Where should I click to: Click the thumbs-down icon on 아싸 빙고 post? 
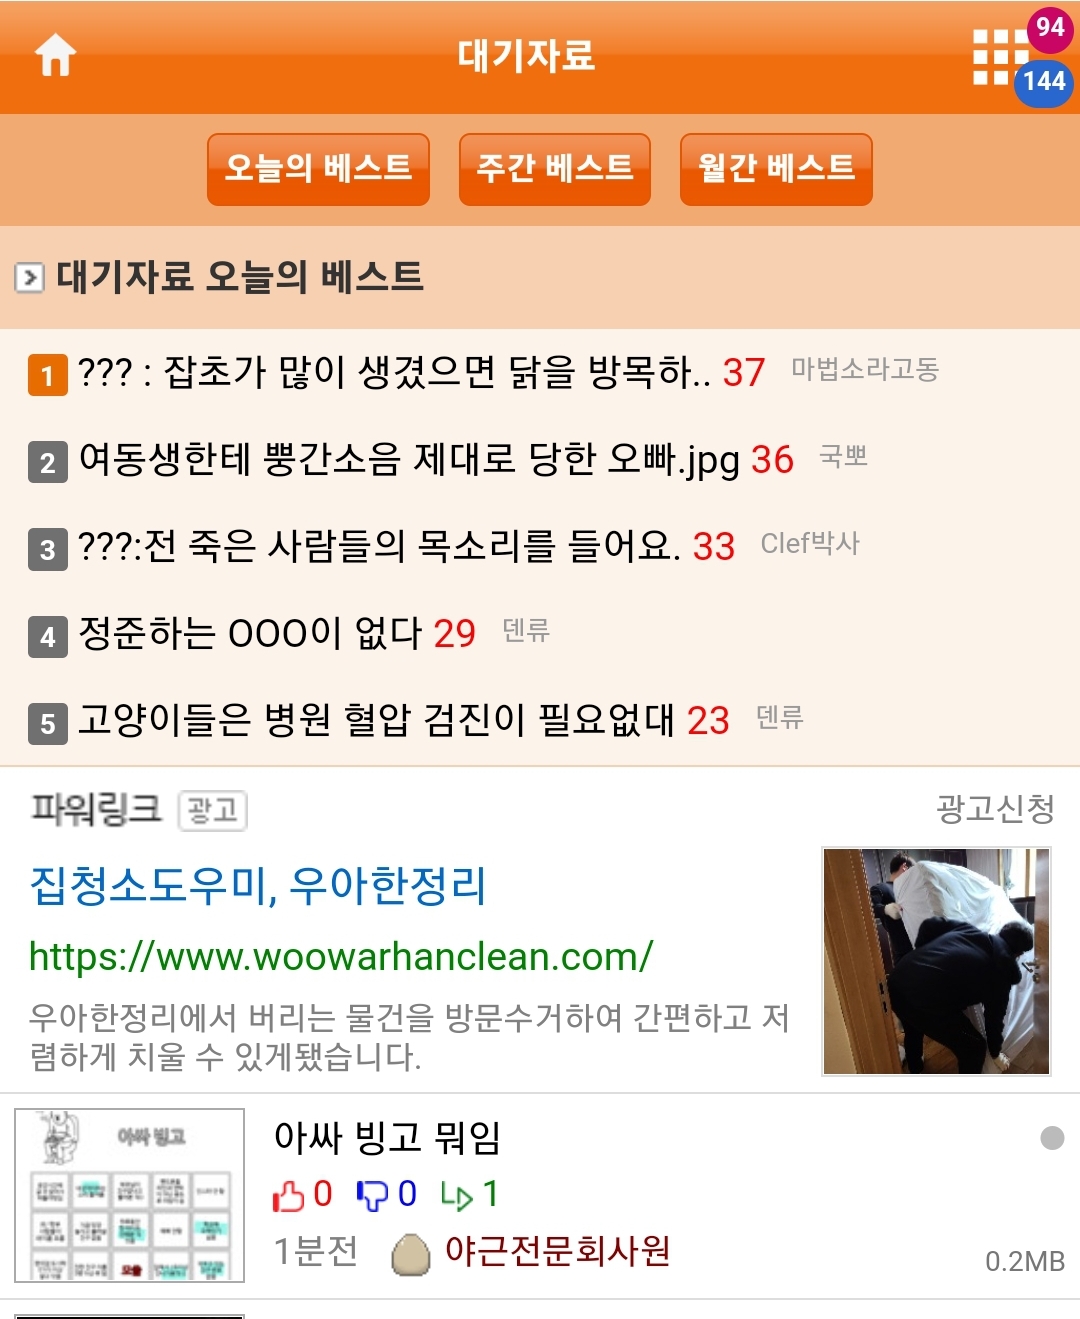pos(372,1195)
